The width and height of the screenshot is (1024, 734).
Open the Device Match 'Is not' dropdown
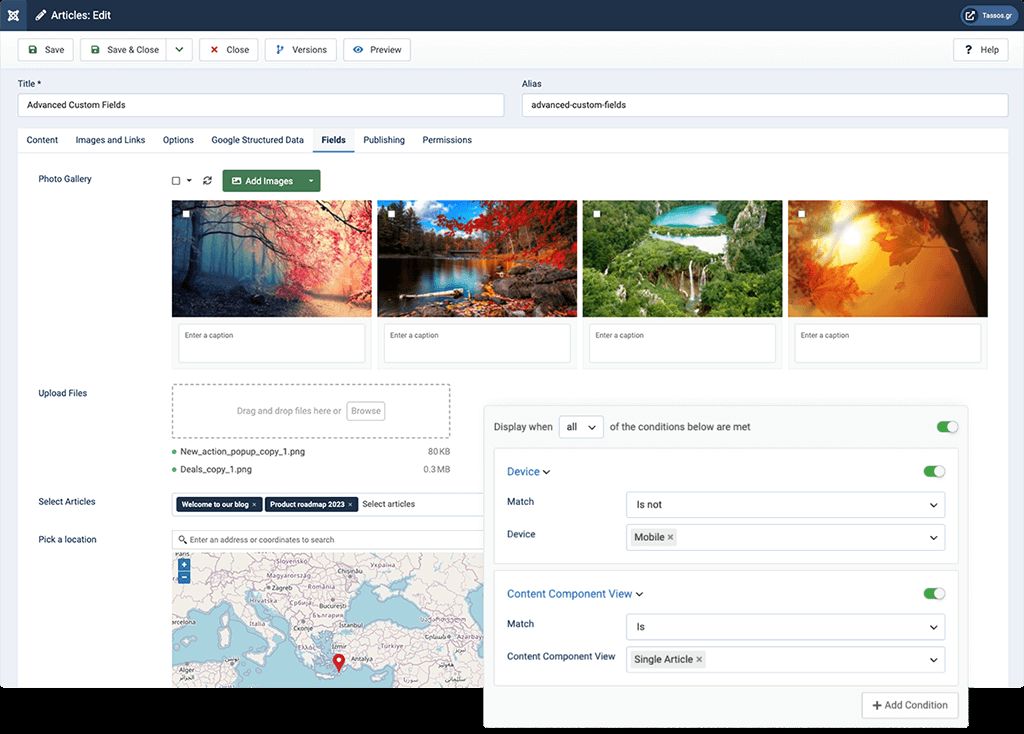click(786, 505)
